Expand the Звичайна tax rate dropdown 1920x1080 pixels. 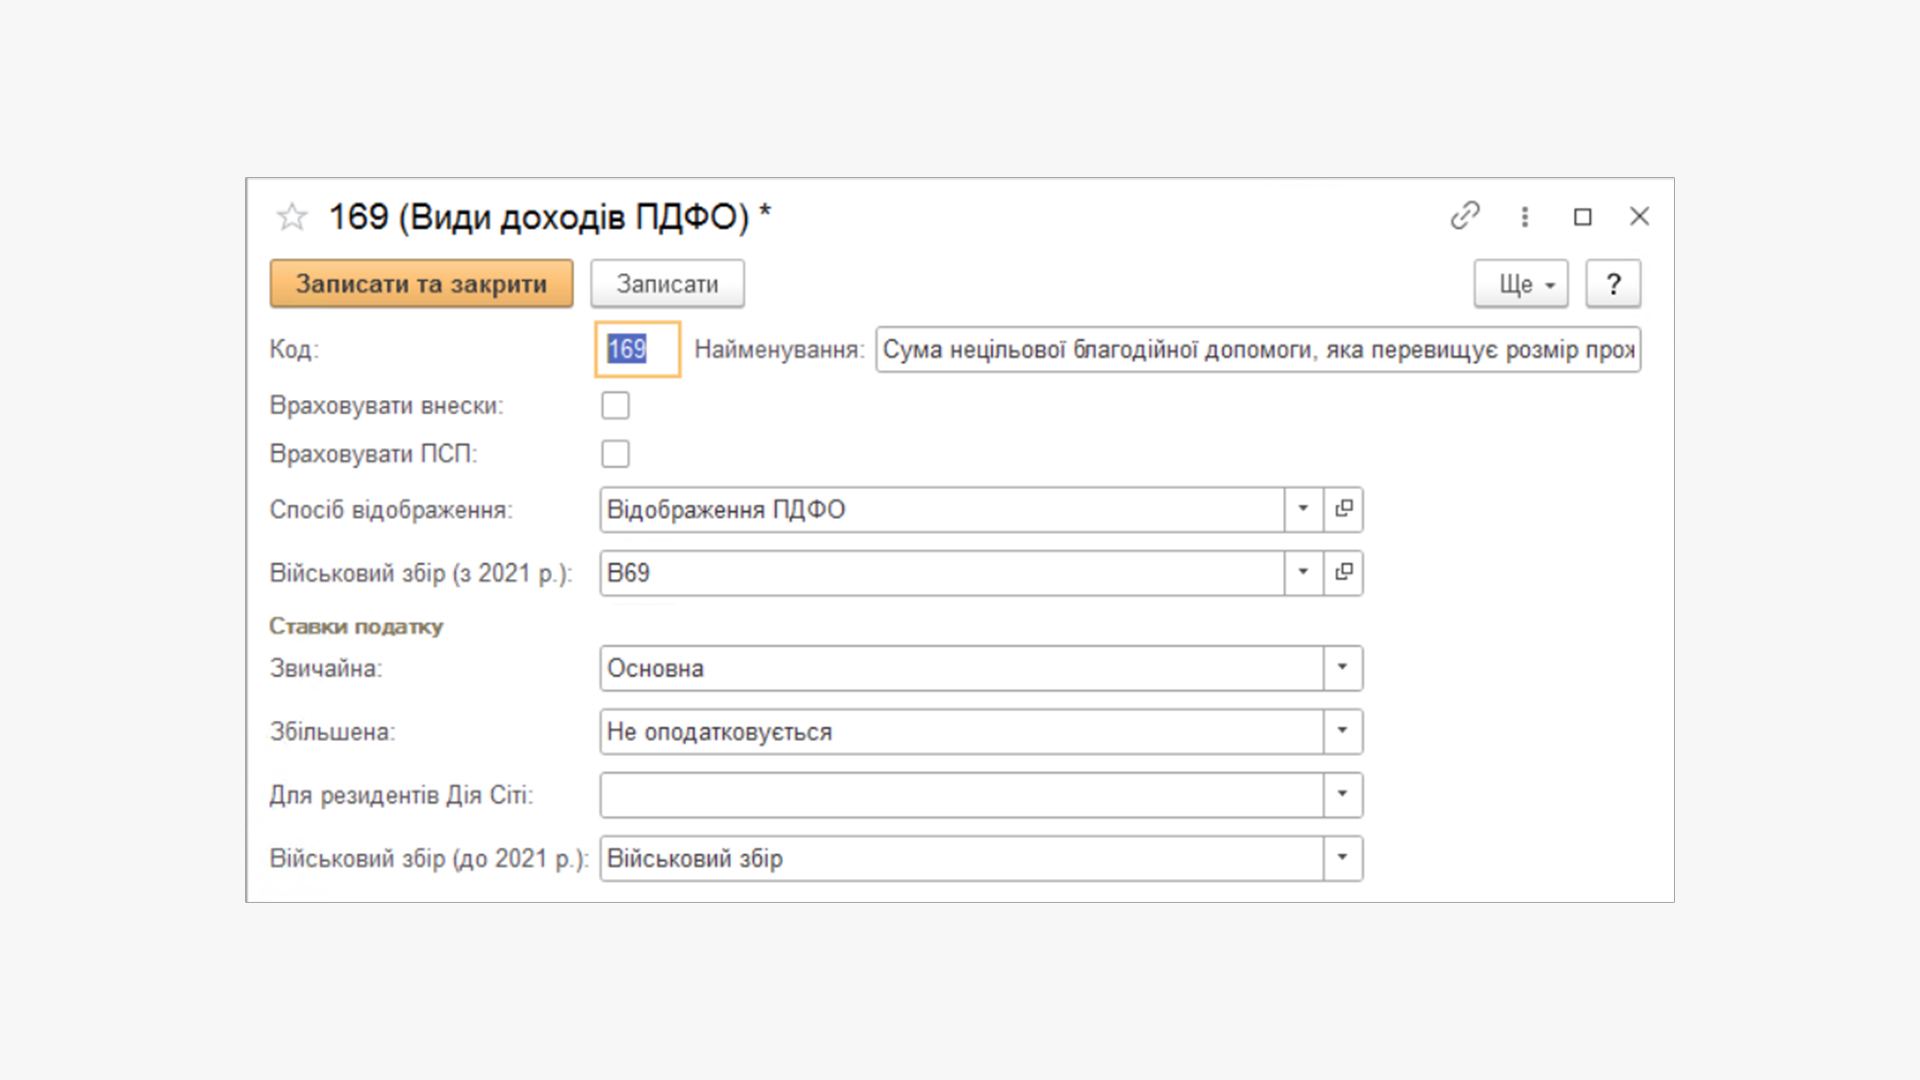click(x=1343, y=667)
